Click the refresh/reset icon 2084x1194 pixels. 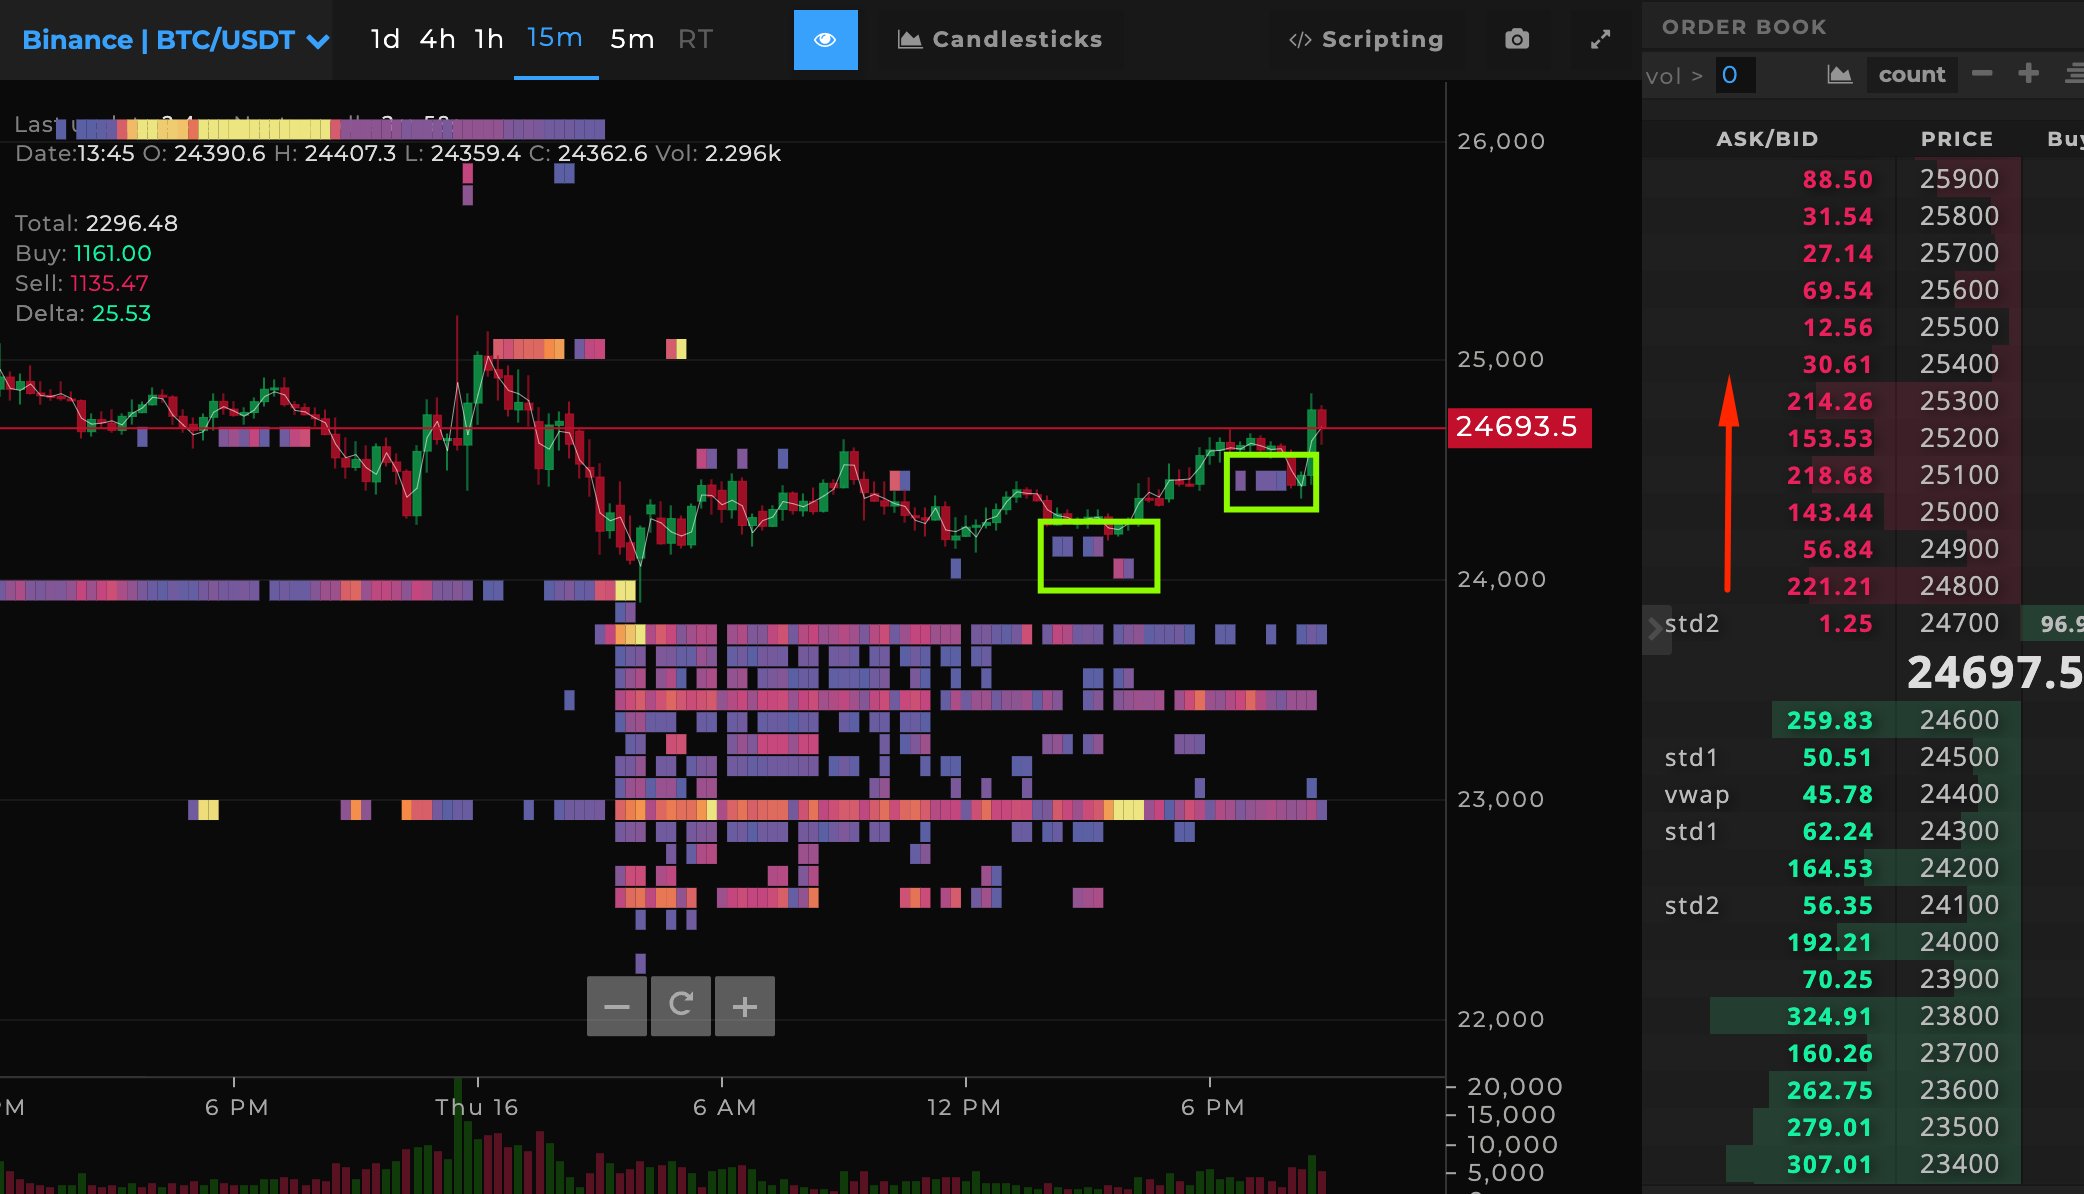coord(683,1005)
